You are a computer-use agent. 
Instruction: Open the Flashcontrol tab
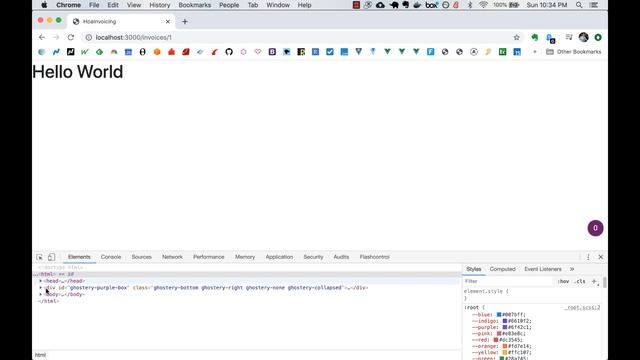374,257
